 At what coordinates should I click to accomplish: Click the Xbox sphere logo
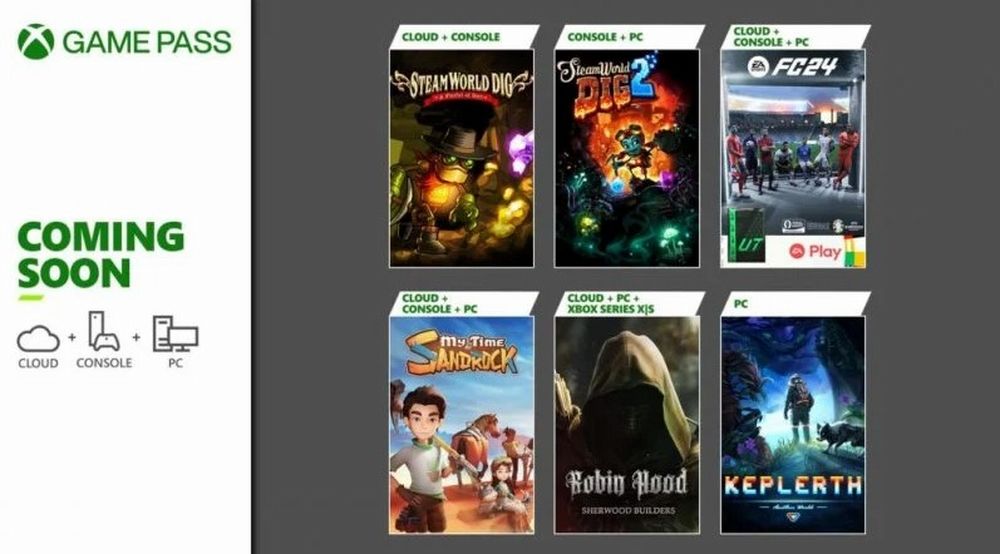pos(36,42)
